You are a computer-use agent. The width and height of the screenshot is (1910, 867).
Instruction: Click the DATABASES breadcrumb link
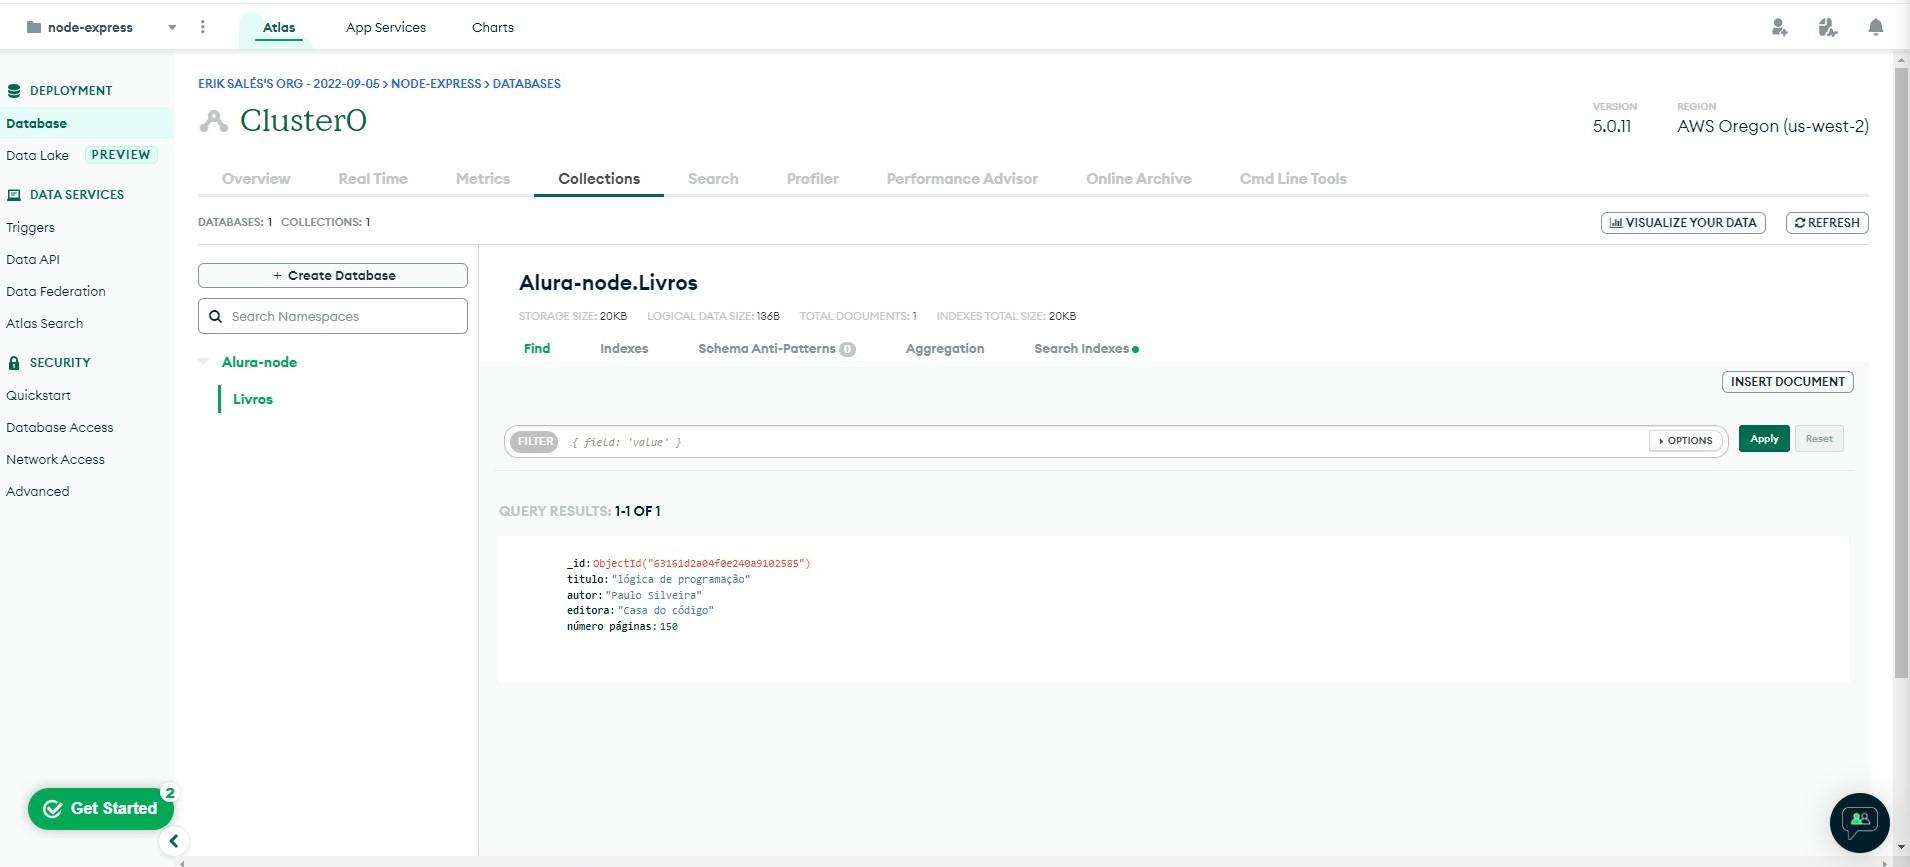tap(526, 84)
